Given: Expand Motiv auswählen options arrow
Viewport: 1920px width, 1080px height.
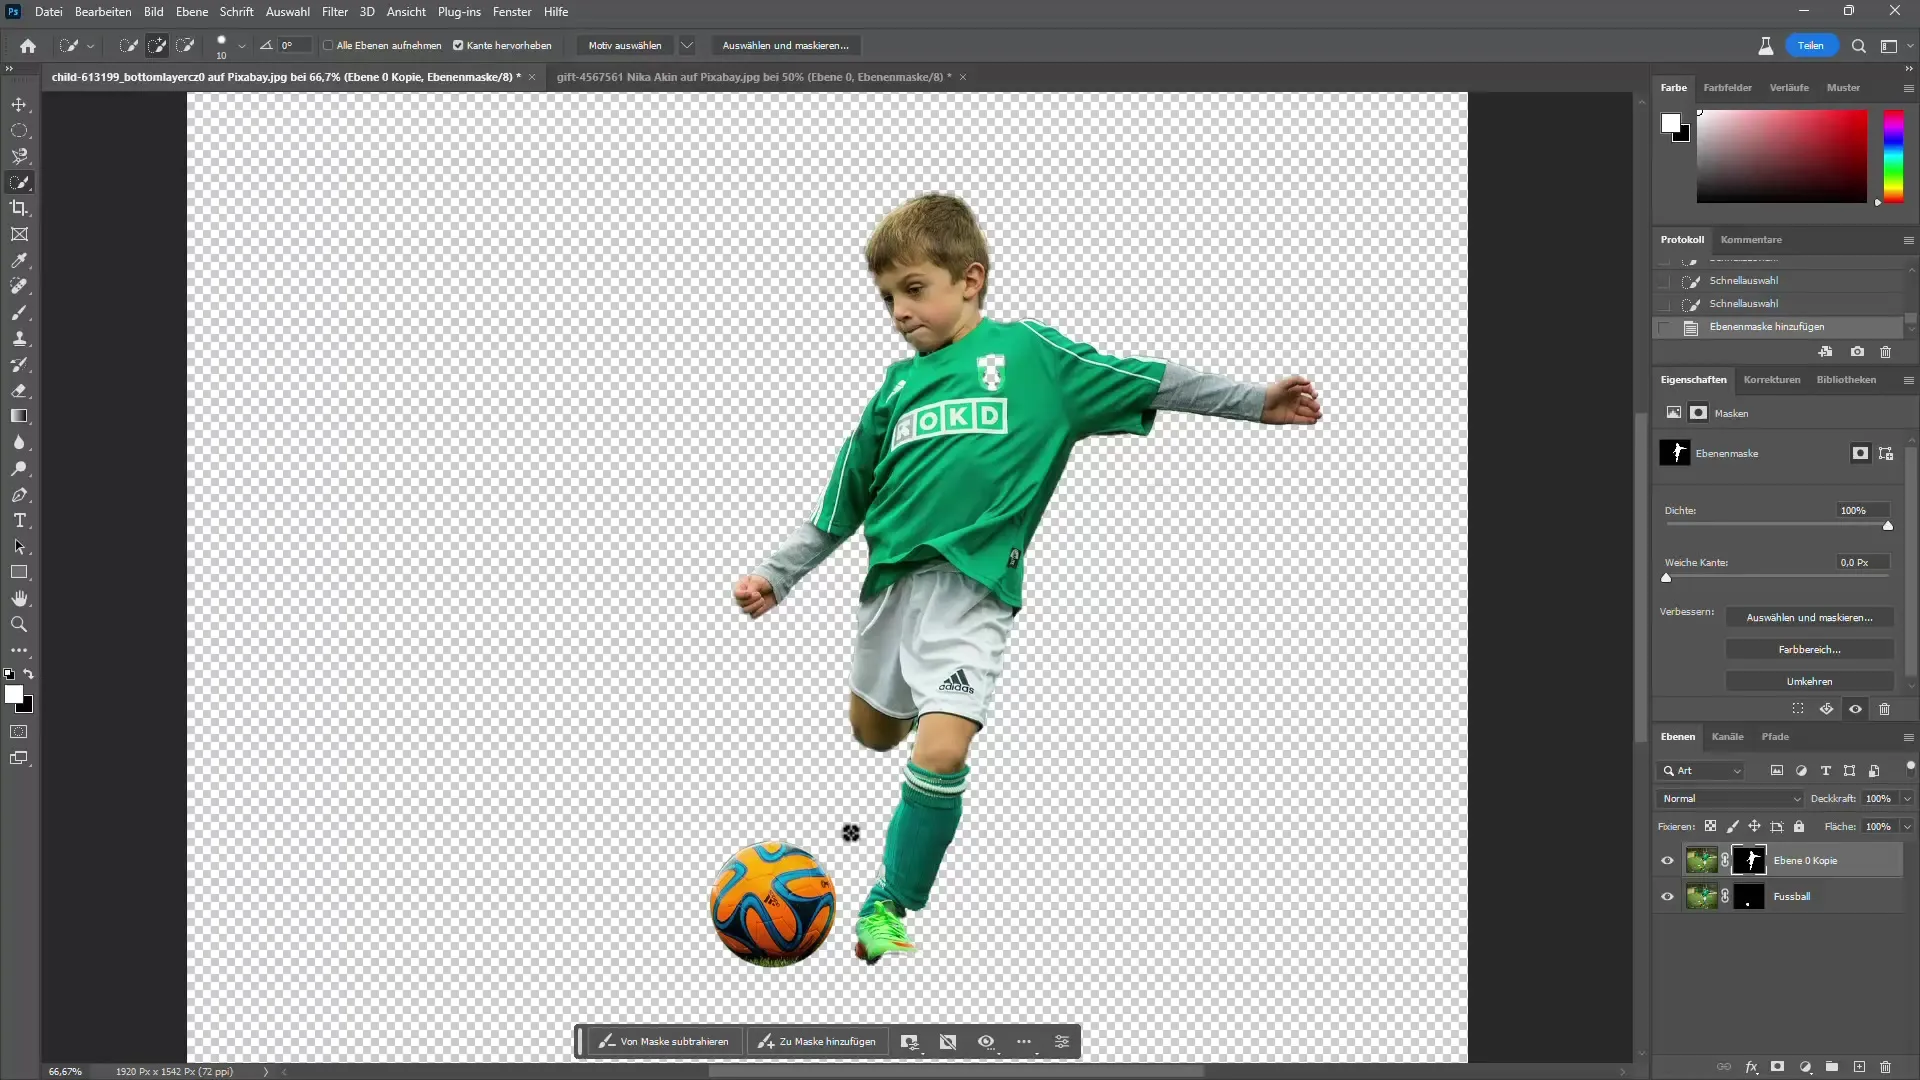Looking at the screenshot, I should coord(687,46).
